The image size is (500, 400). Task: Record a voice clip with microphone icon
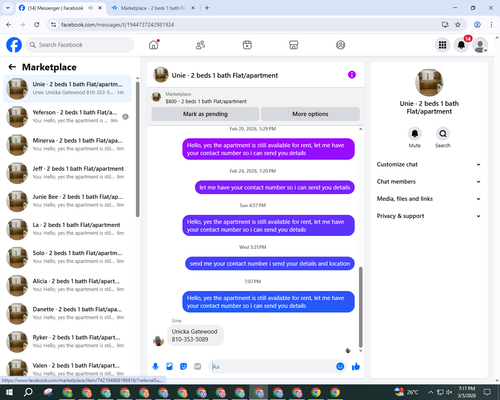tap(155, 367)
